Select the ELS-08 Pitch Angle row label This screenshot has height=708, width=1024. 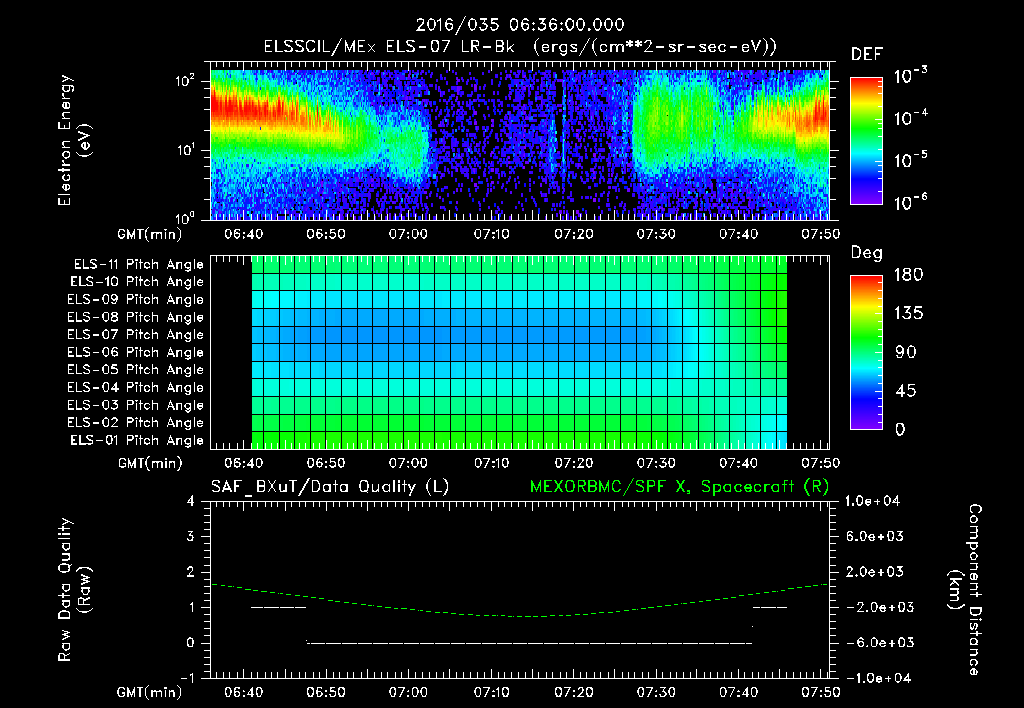[136, 317]
